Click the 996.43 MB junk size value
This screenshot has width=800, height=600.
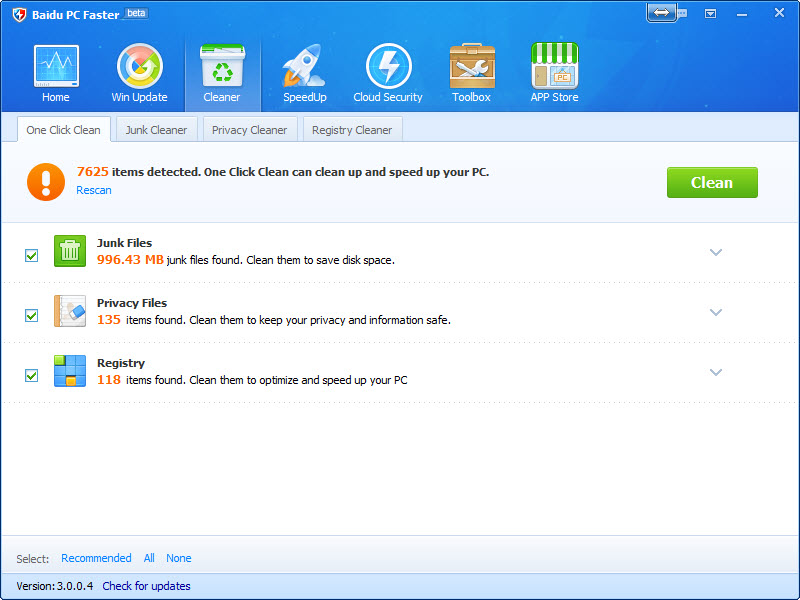tap(130, 260)
